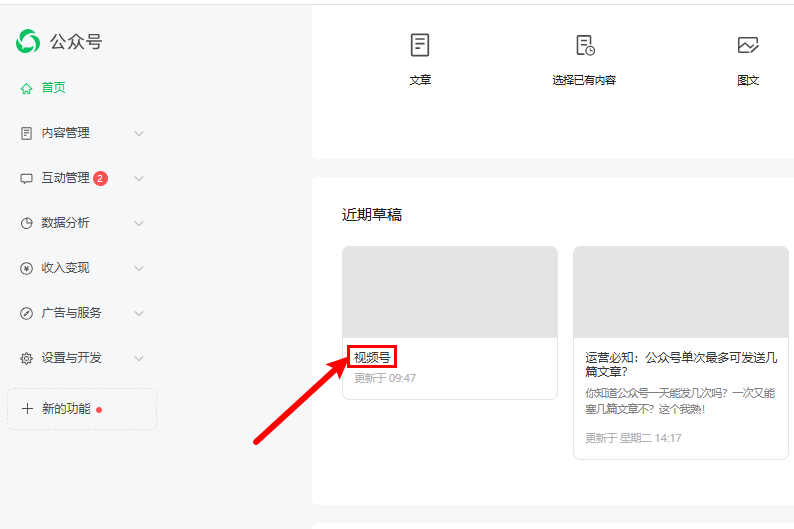Click the 首页 home icon
Viewport: 794px width, 529px height.
(x=27, y=88)
